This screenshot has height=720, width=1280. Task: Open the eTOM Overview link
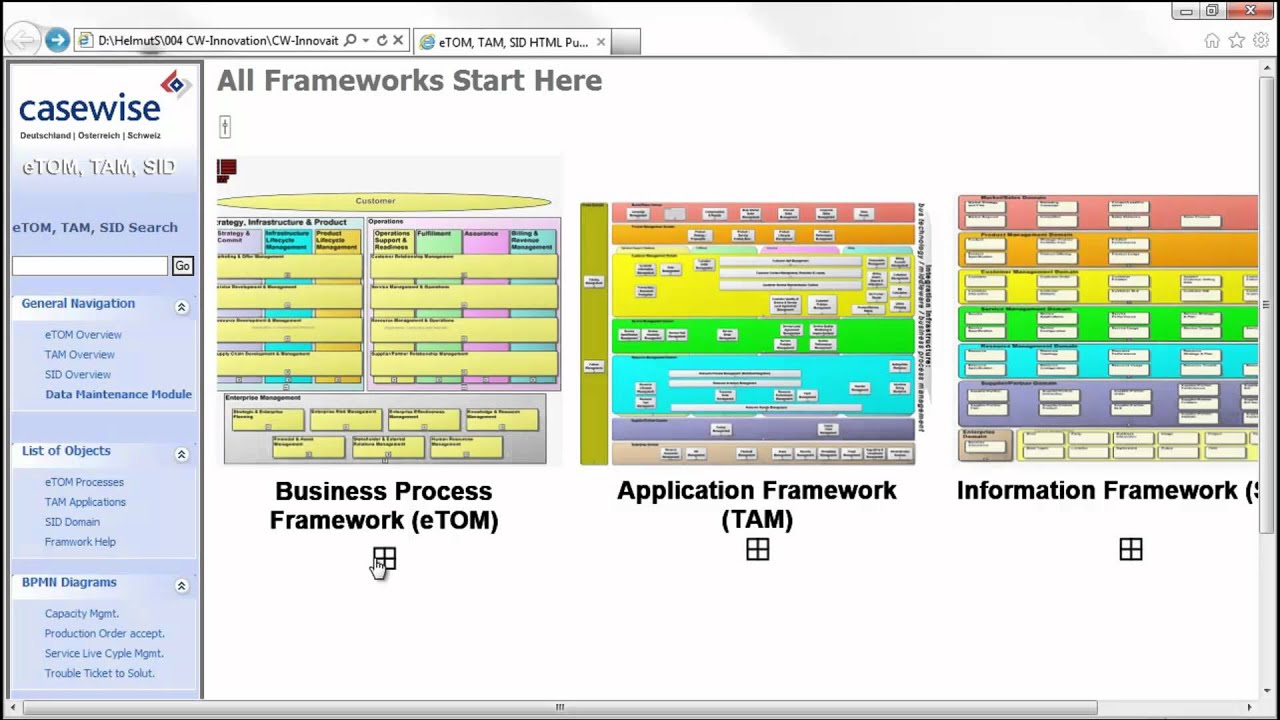click(83, 335)
